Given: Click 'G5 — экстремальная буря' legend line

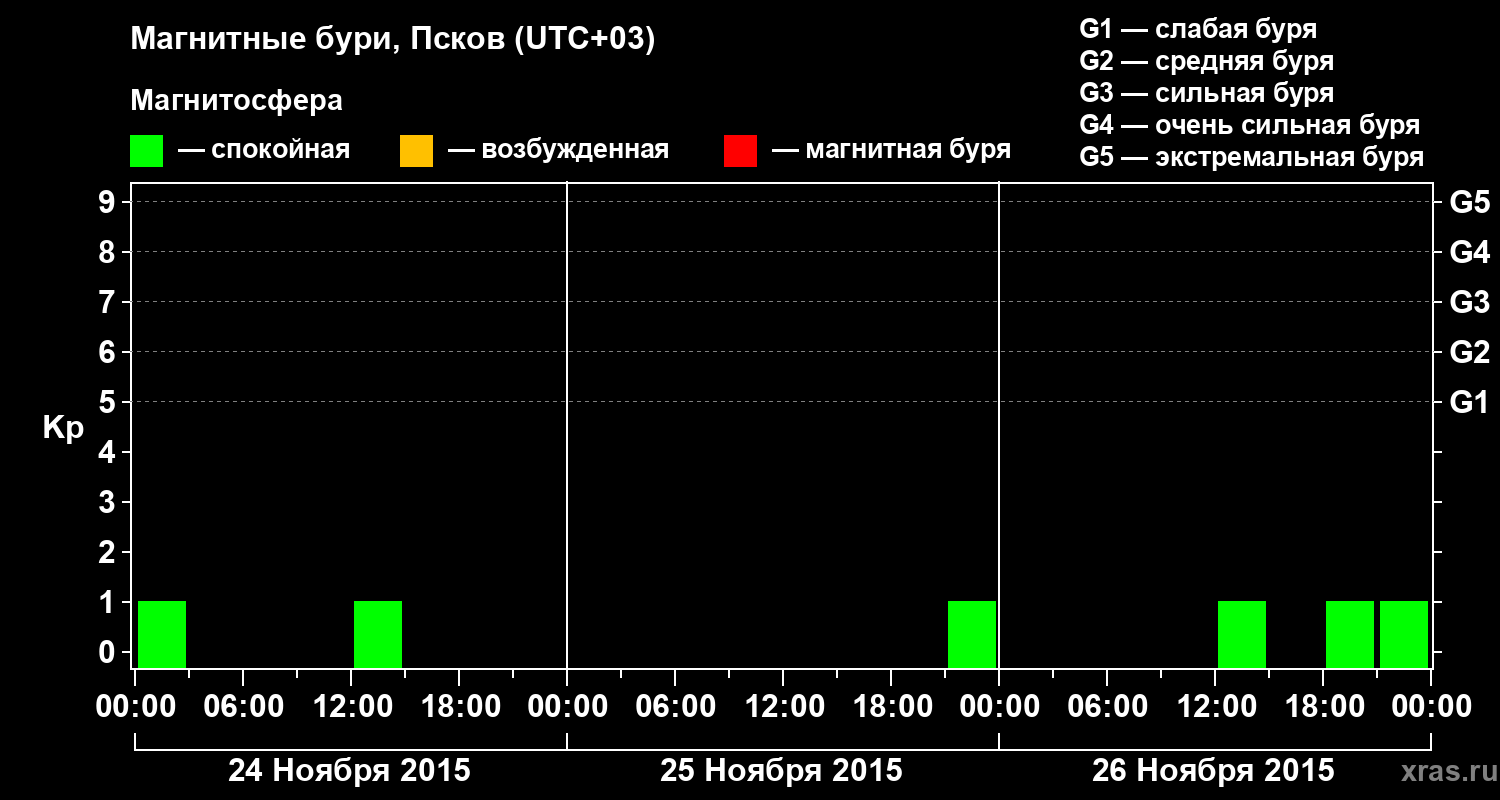Looking at the screenshot, I should (x=1251, y=157).
